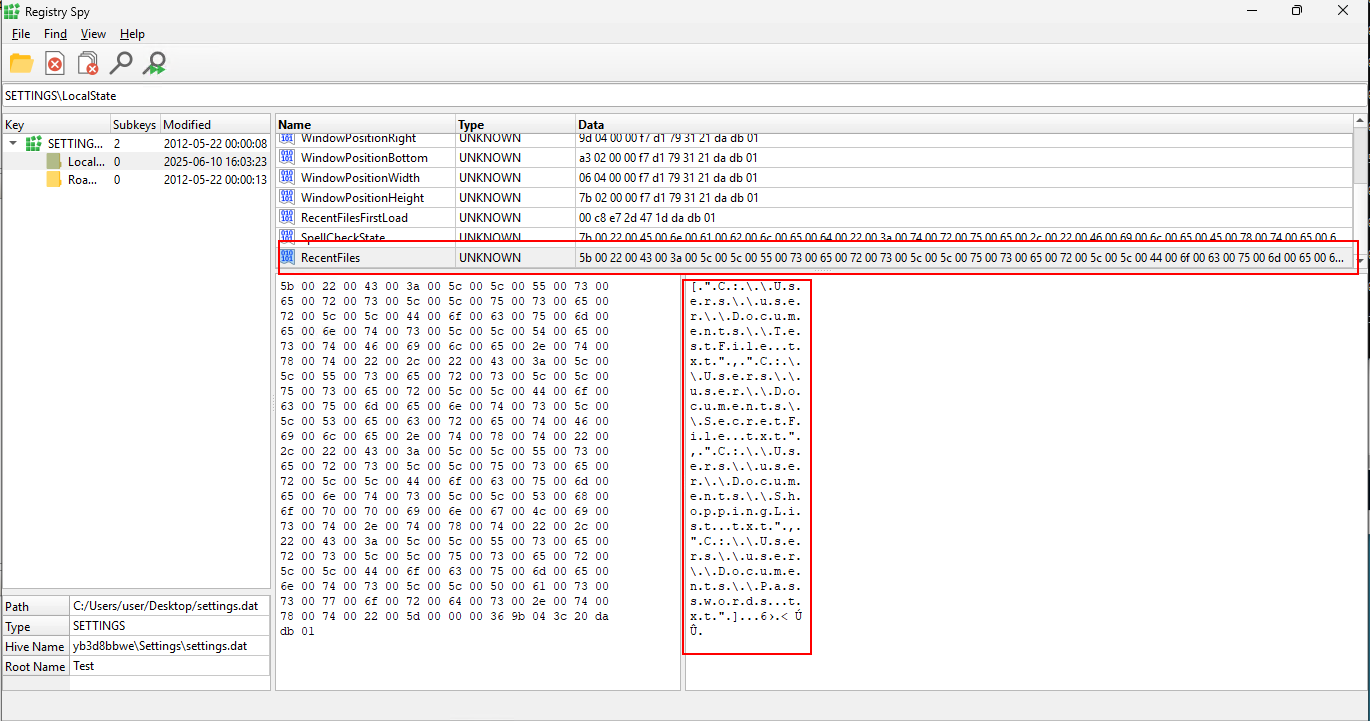Click the Path value C:/Users/user/Desktop/settings.dat
Viewport: 1370px width, 721px height.
(x=165, y=606)
